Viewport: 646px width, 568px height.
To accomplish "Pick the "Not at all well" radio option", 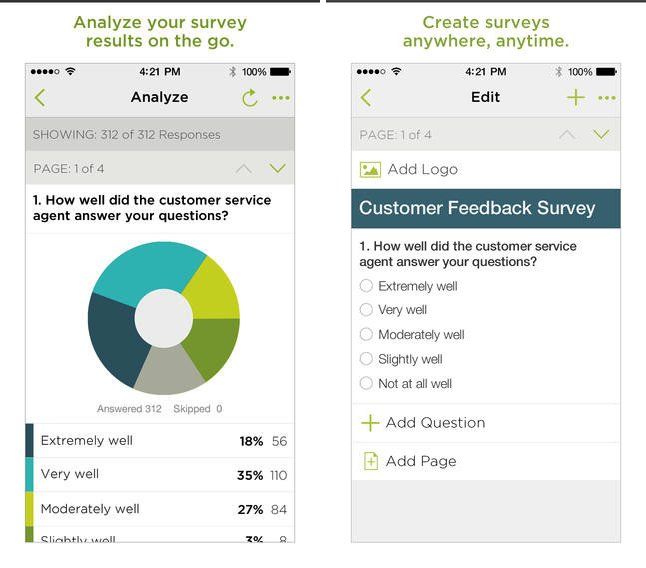I will [x=366, y=383].
